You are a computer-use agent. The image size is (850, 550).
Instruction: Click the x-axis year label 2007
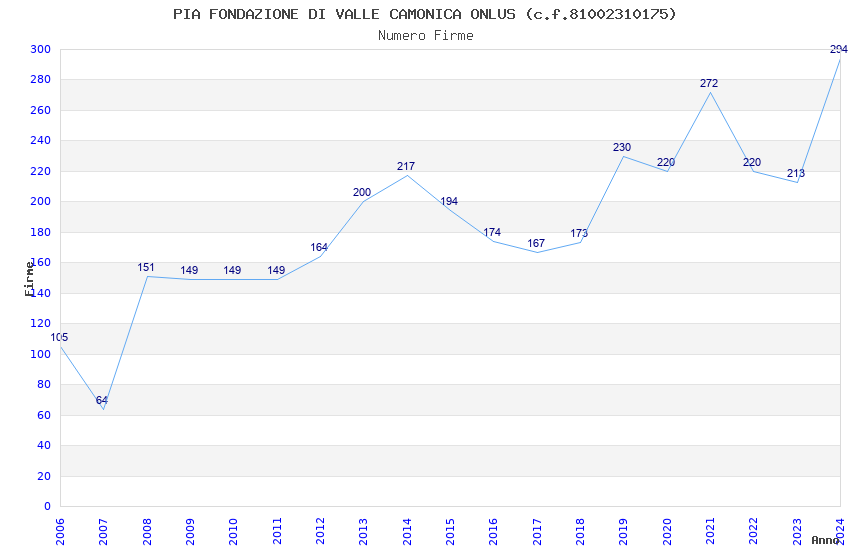103,532
